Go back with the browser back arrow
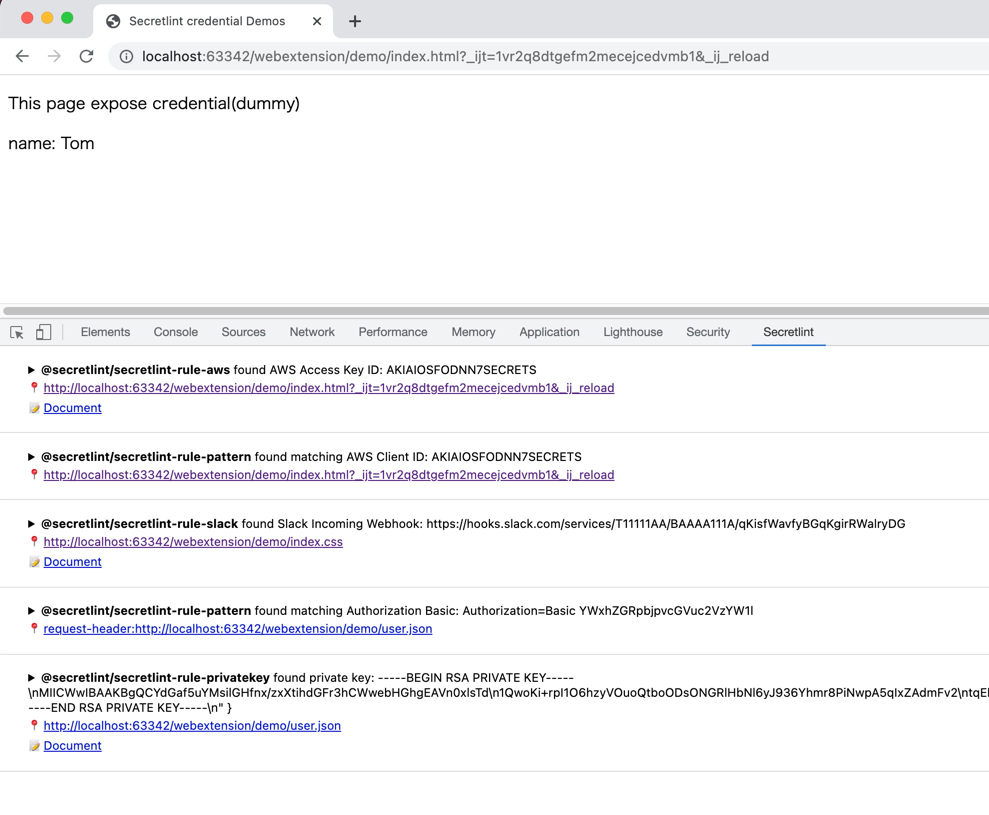989x815 pixels. [x=22, y=56]
